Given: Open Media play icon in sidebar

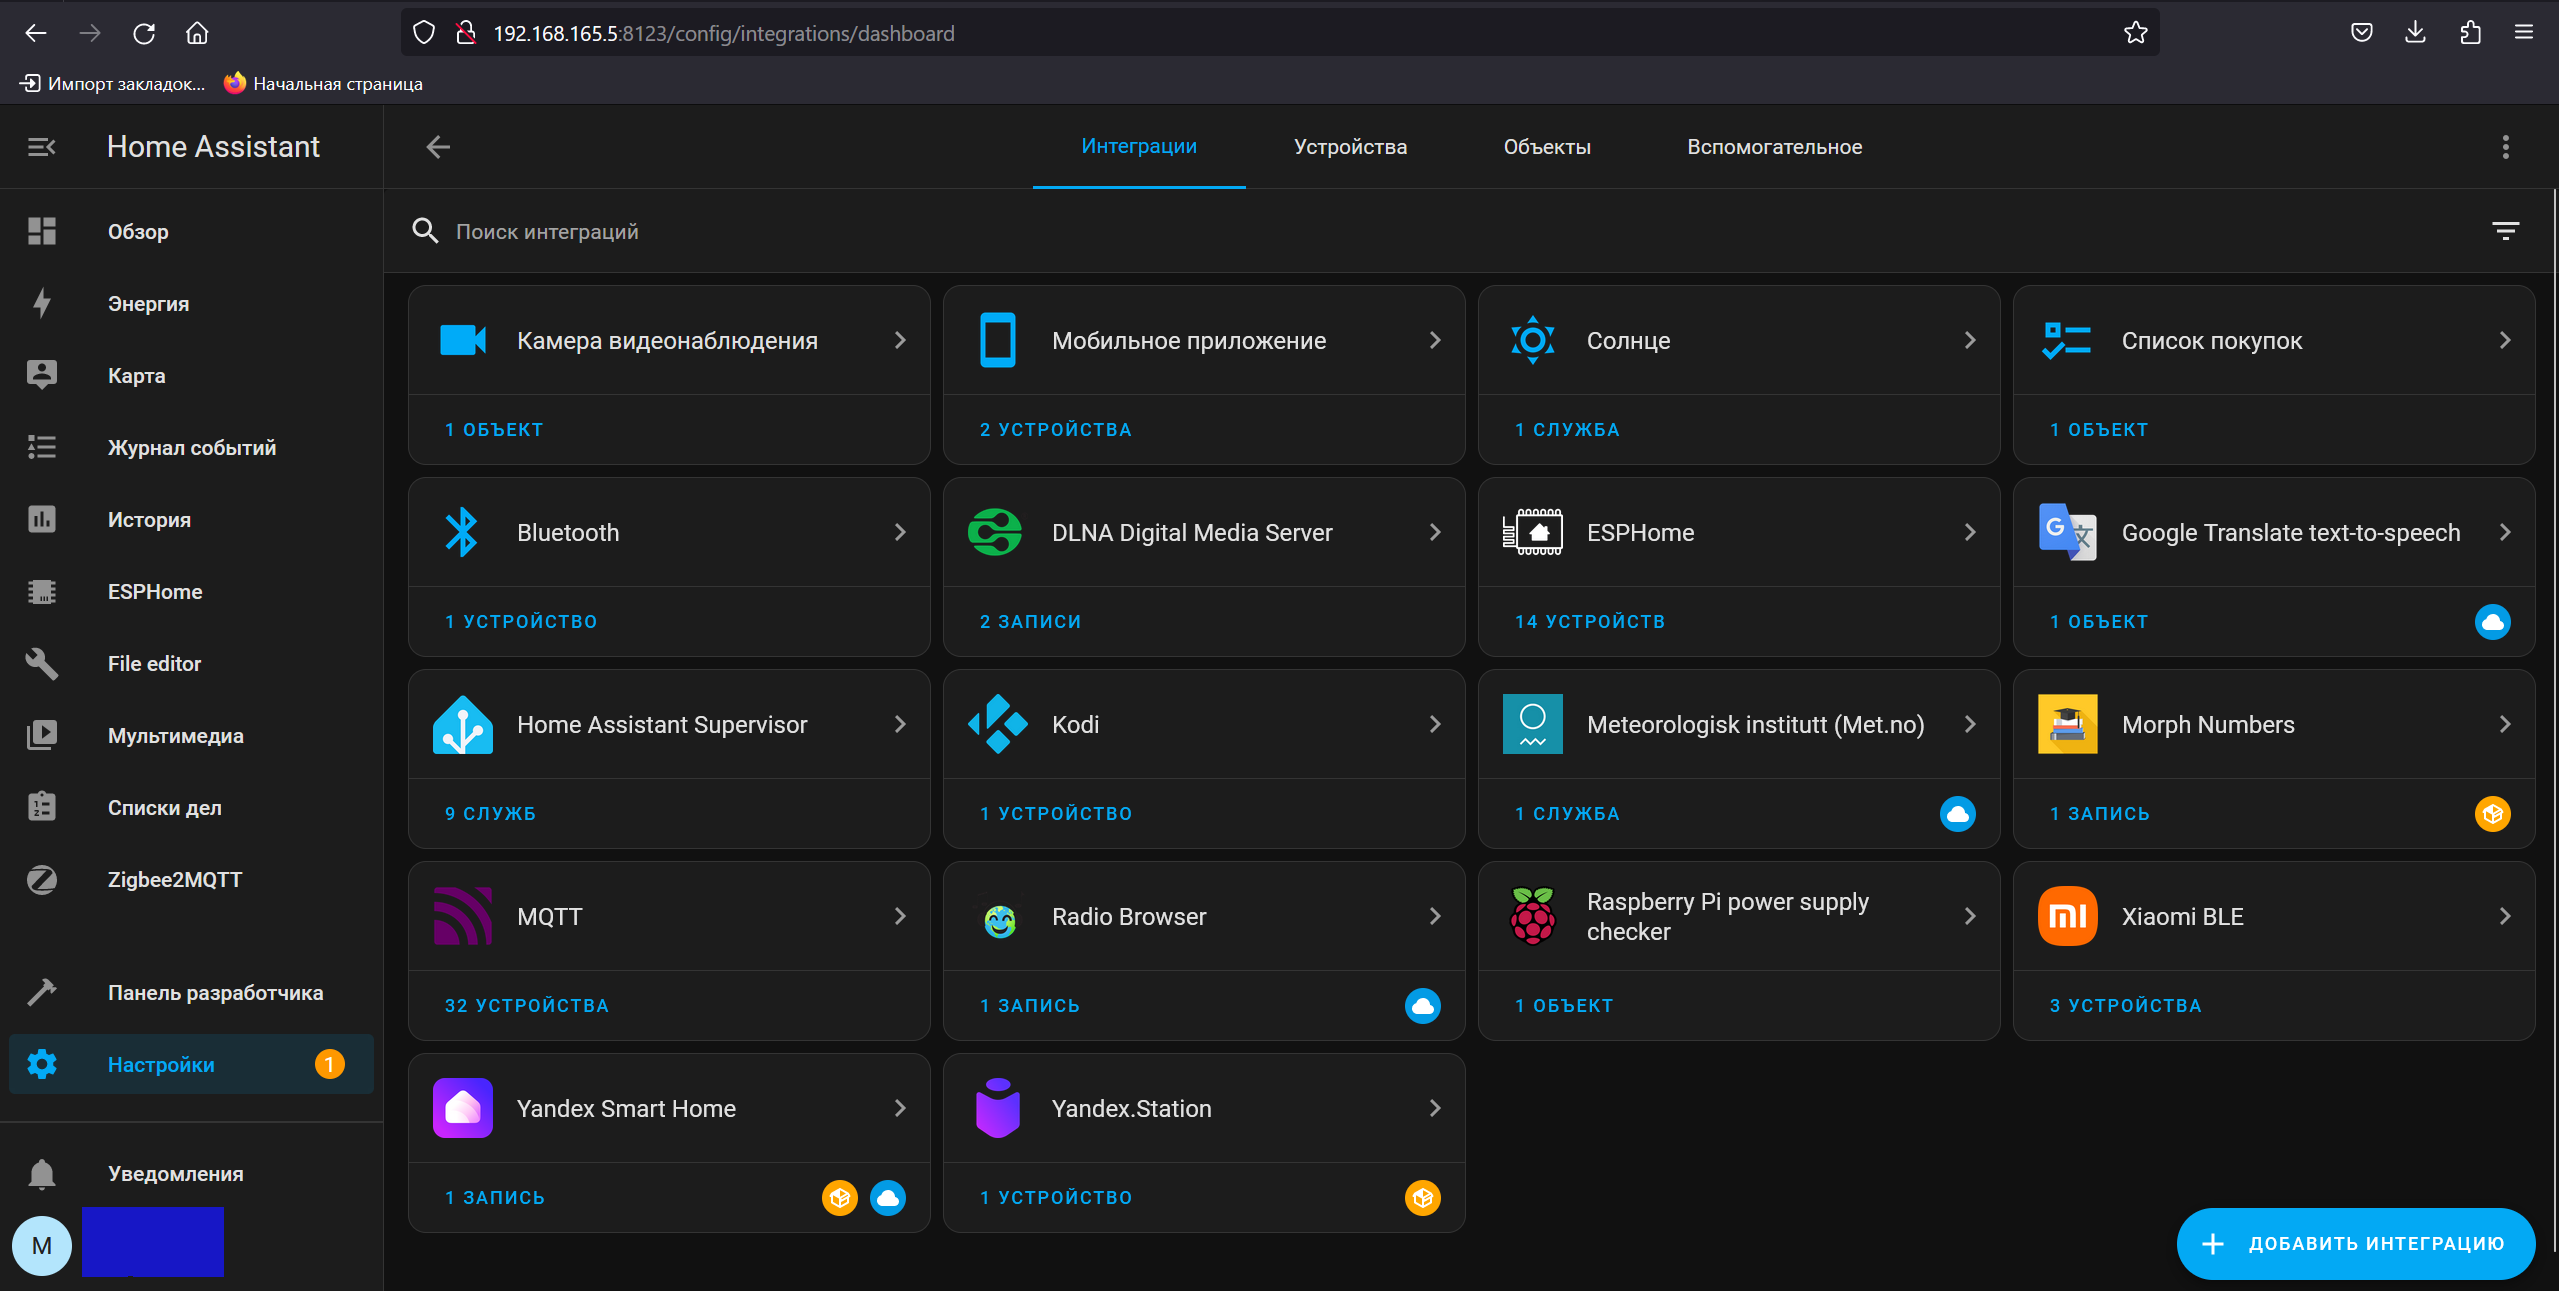Looking at the screenshot, I should click(x=41, y=735).
